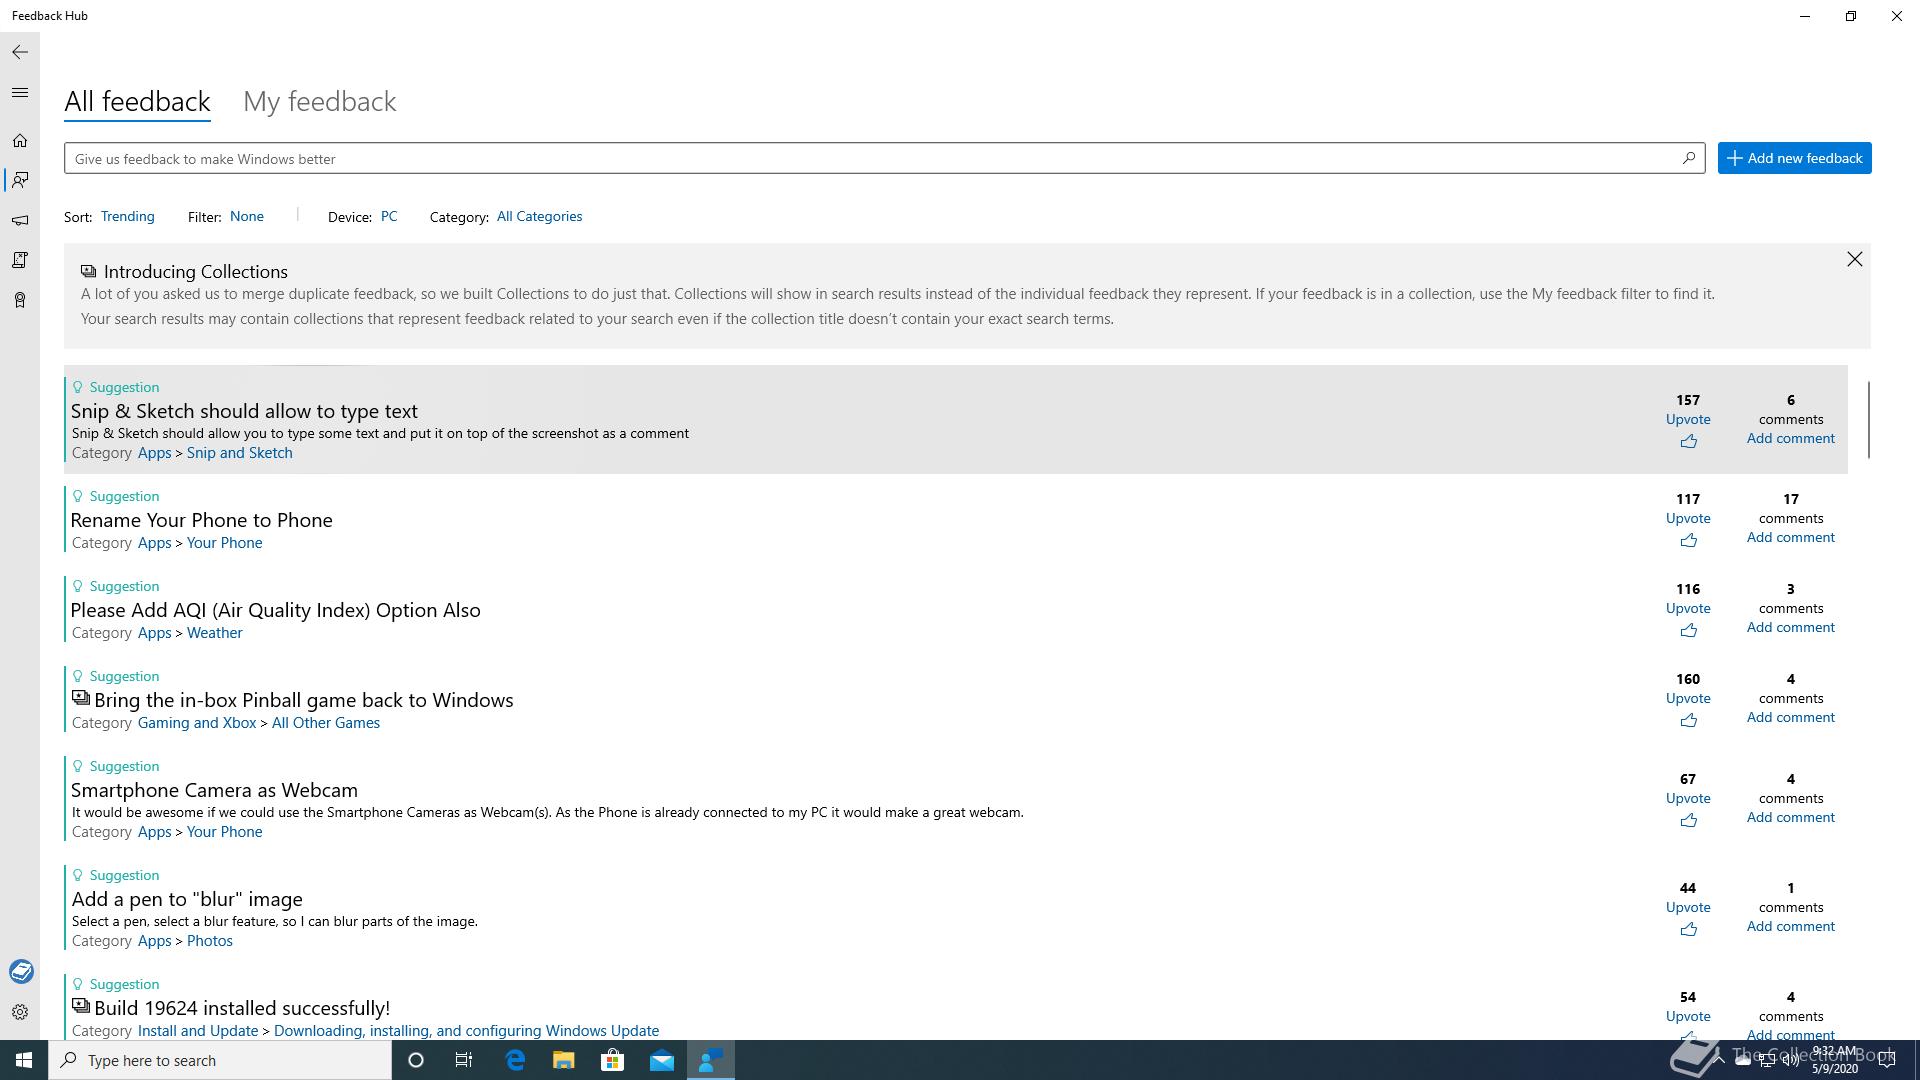1920x1080 pixels.
Task: Open Achievements badge icon in sidebar
Action: coord(20,300)
